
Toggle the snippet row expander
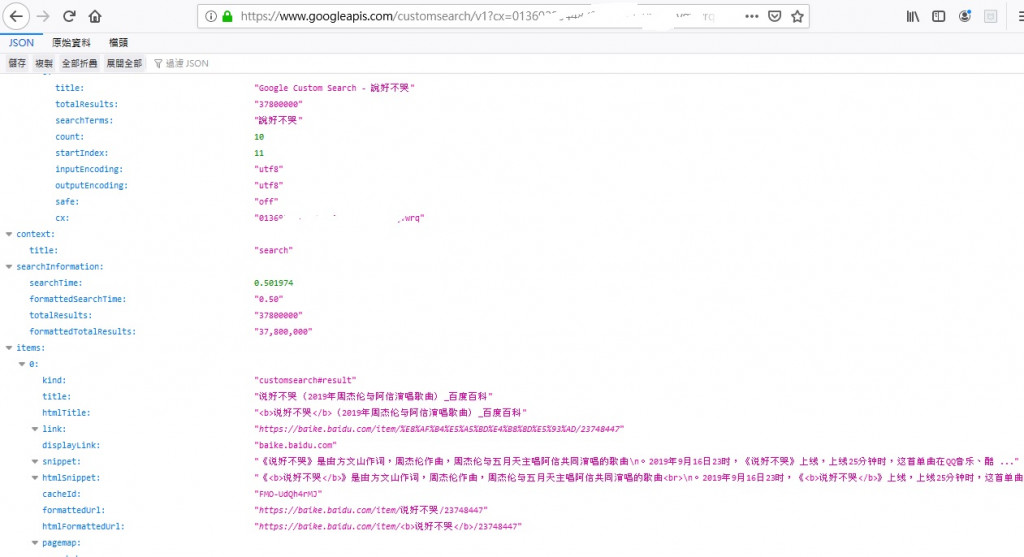click(x=35, y=461)
